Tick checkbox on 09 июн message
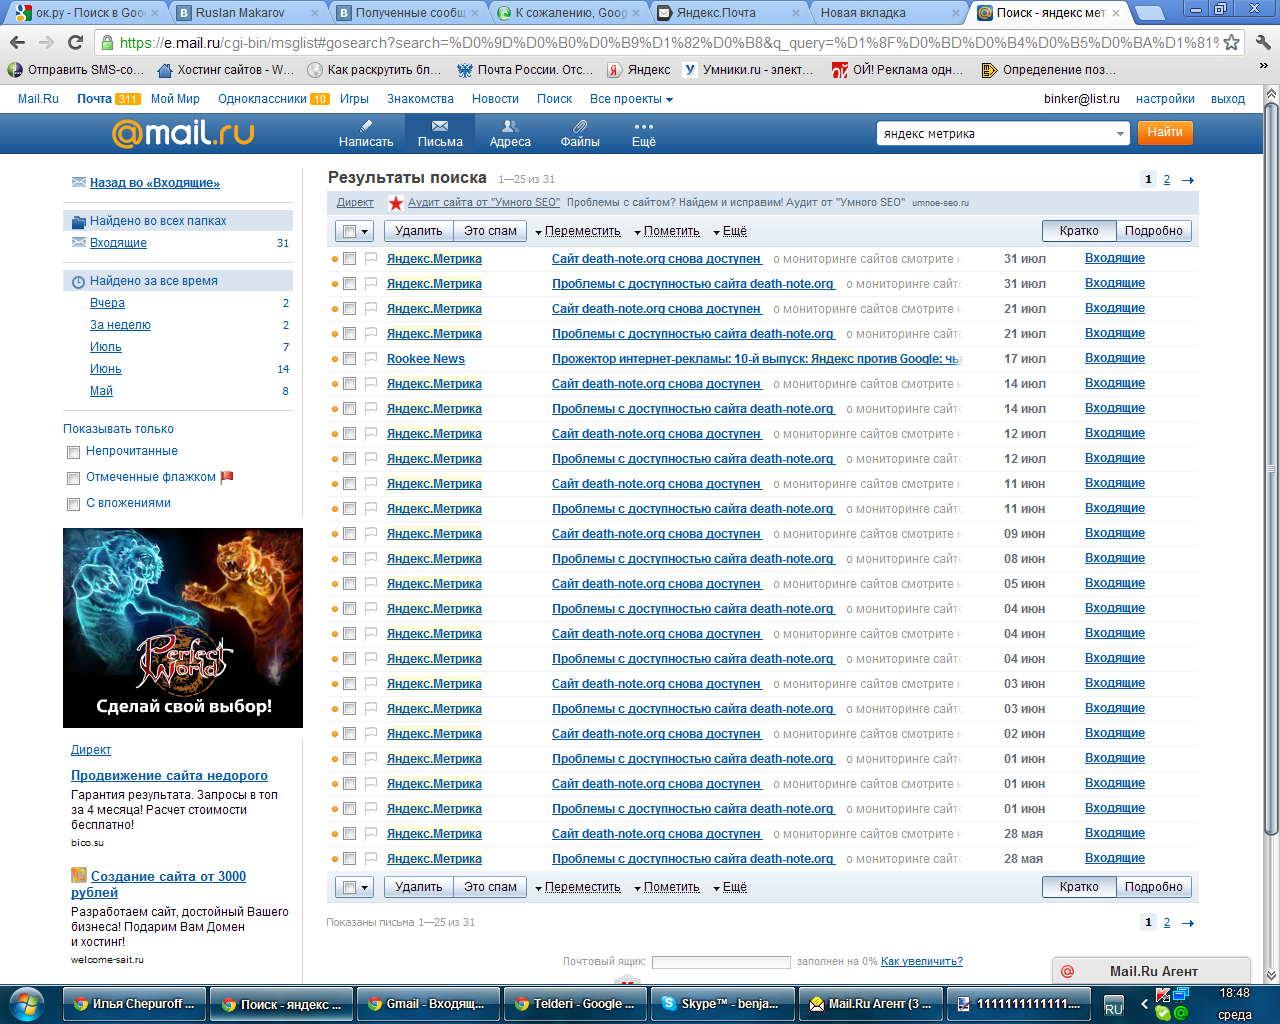The height and width of the screenshot is (1024, 1280). tap(349, 534)
